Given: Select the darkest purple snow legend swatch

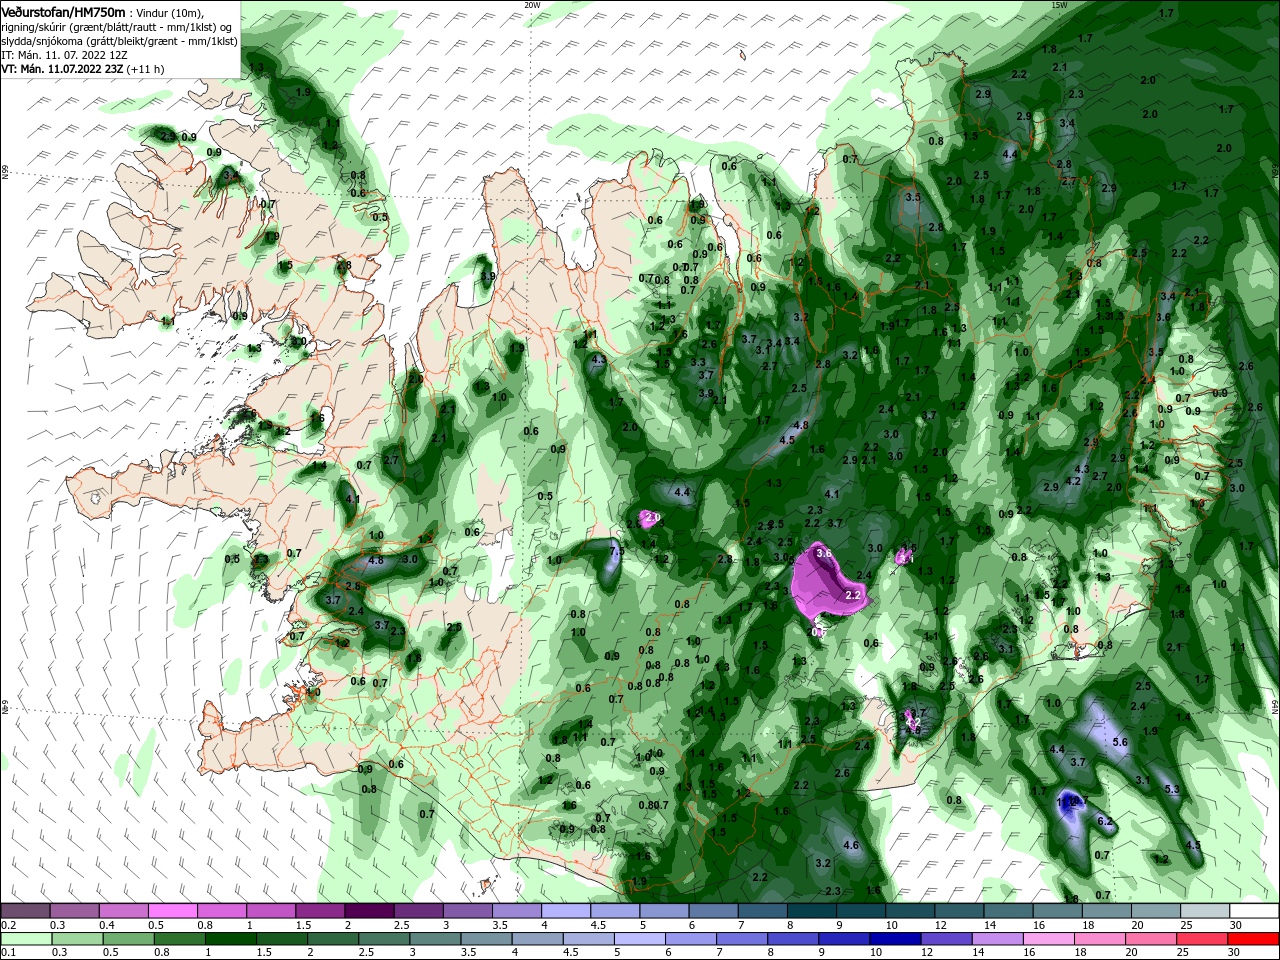Looking at the screenshot, I should pos(369,911).
